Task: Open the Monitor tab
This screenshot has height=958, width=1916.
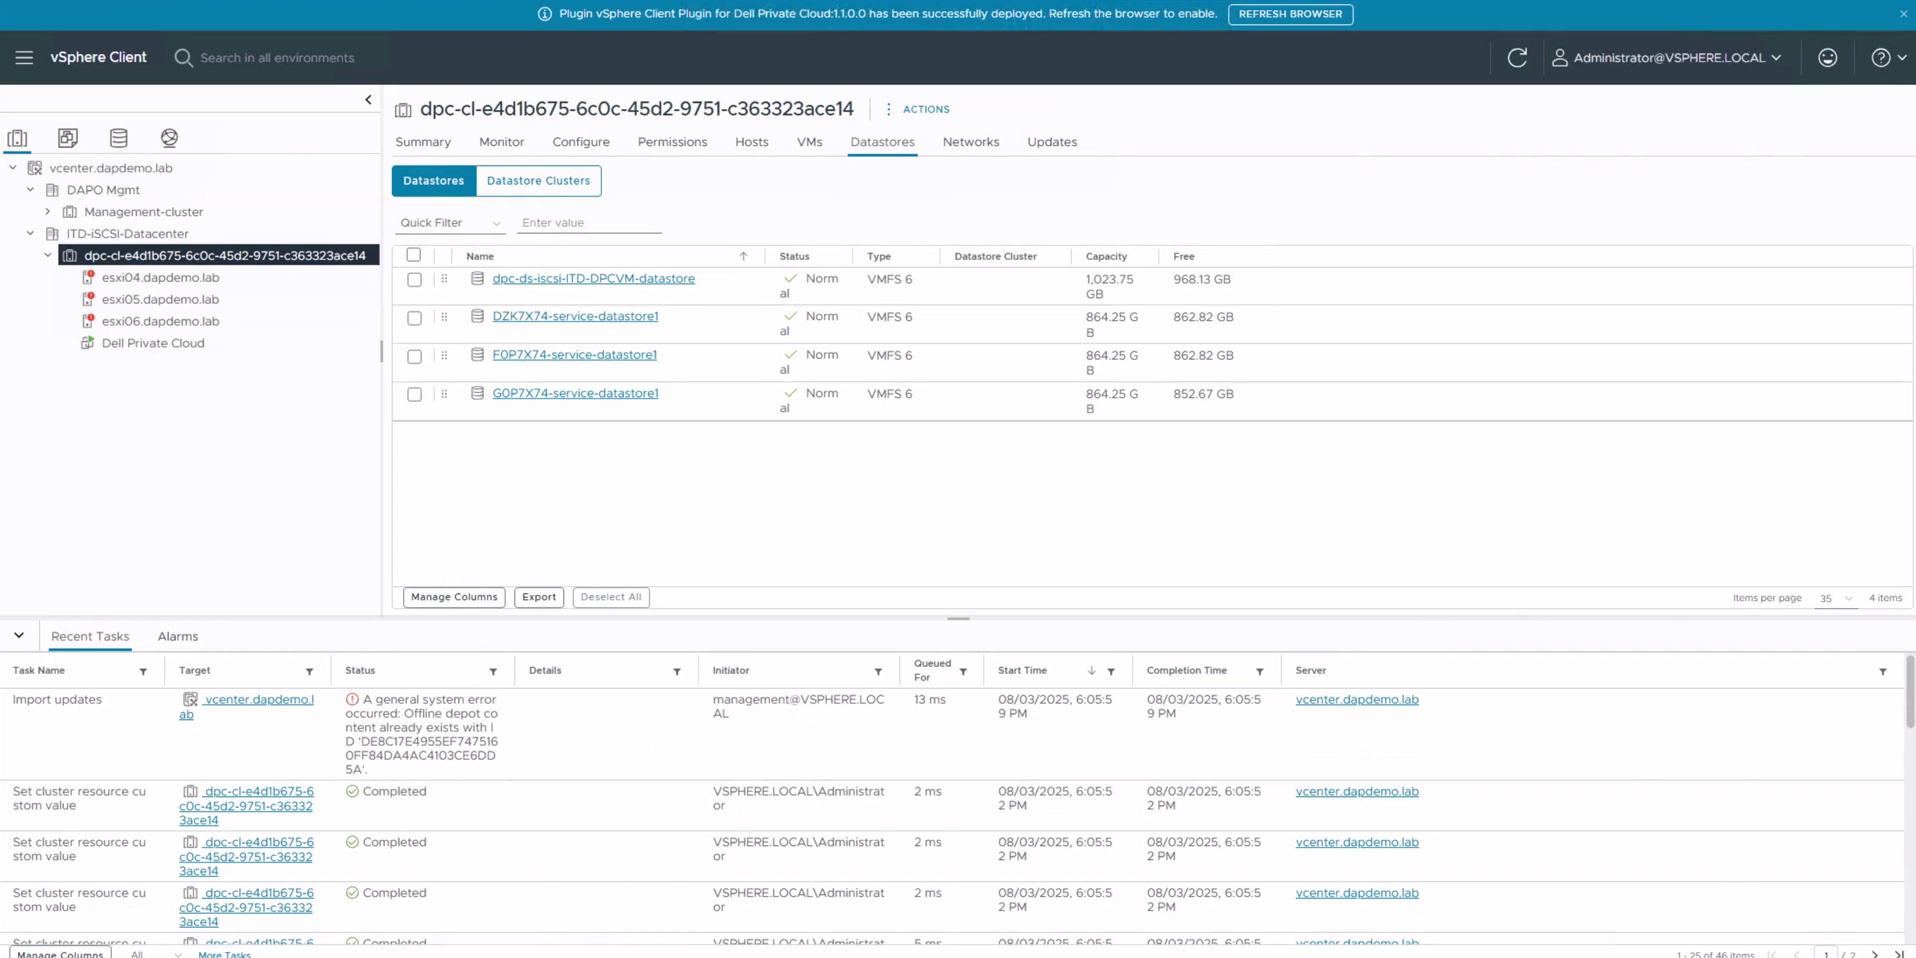Action: (x=501, y=142)
